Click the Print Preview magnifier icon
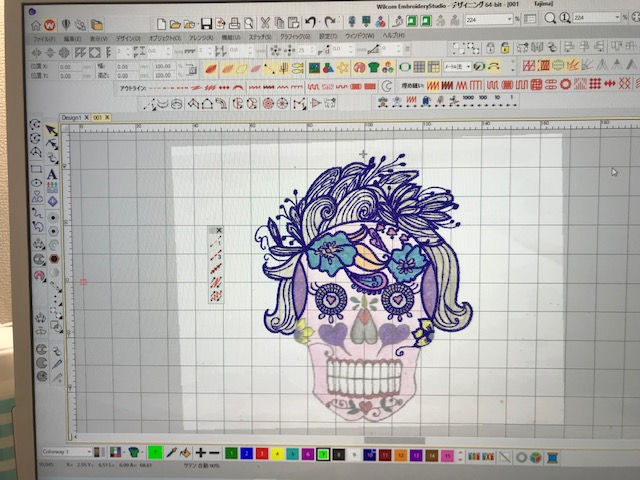640x480 pixels. click(x=248, y=23)
